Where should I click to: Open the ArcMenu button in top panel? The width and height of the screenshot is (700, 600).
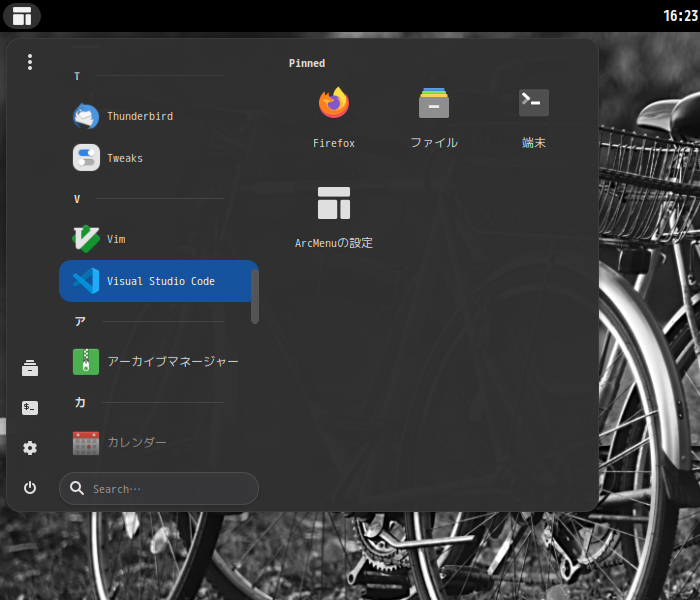(x=22, y=16)
